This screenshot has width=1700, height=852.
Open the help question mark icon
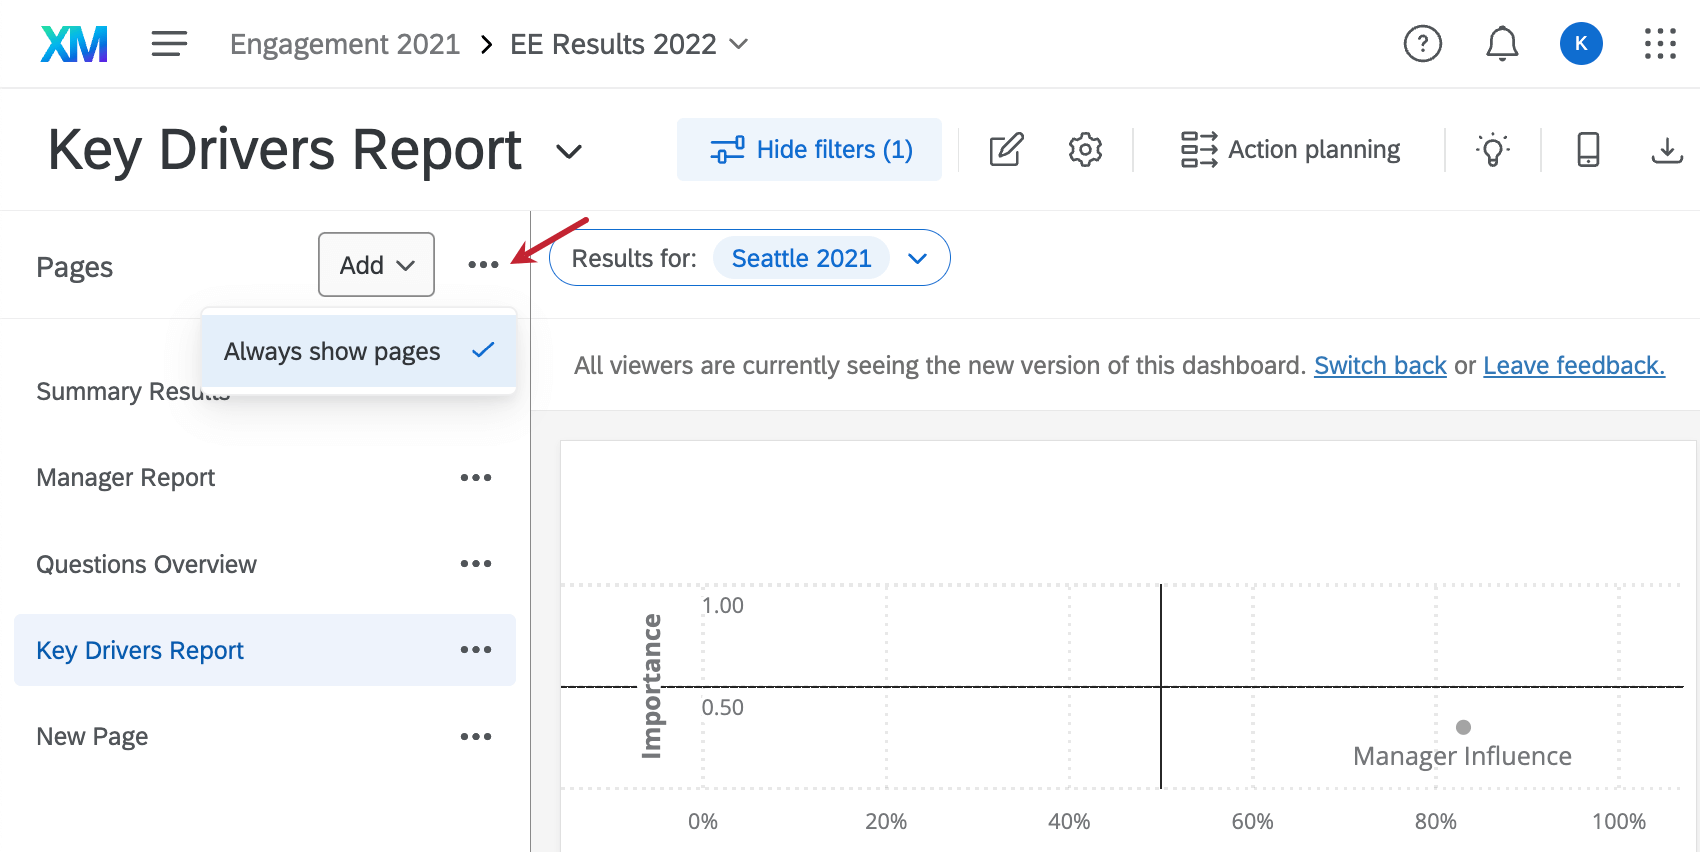click(x=1422, y=44)
